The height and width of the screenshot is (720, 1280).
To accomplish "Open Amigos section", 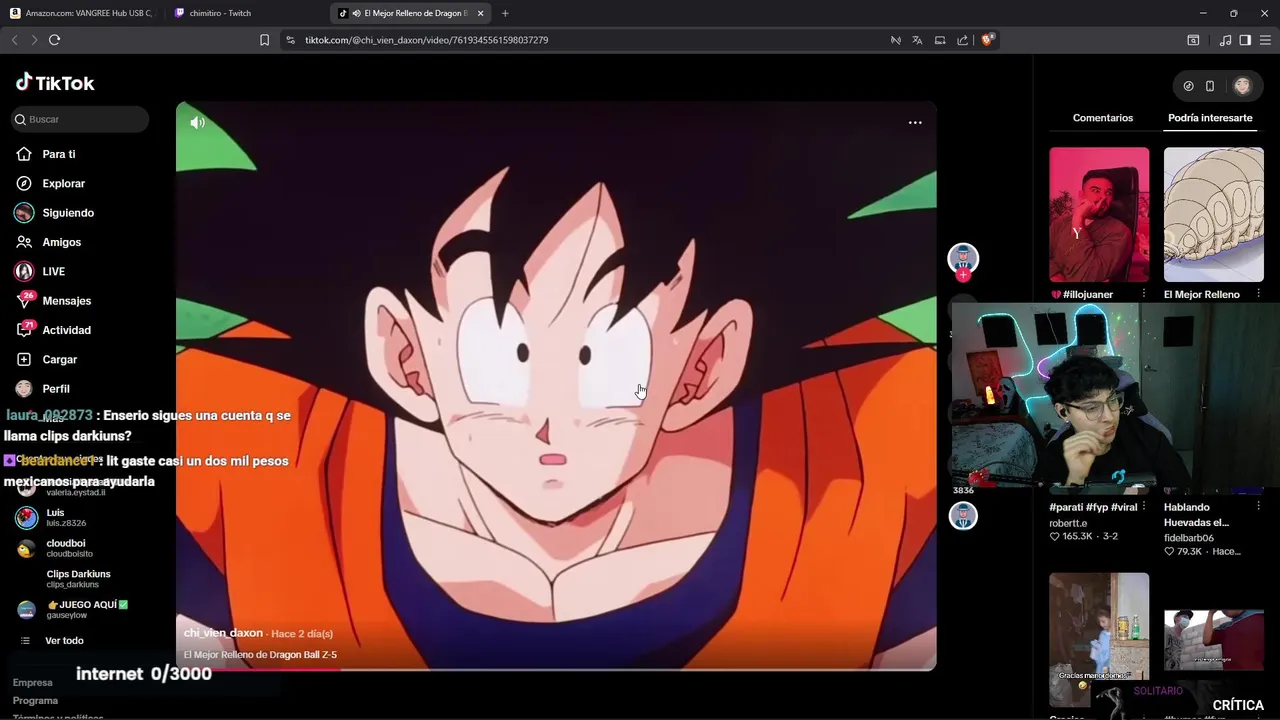I will pos(61,242).
